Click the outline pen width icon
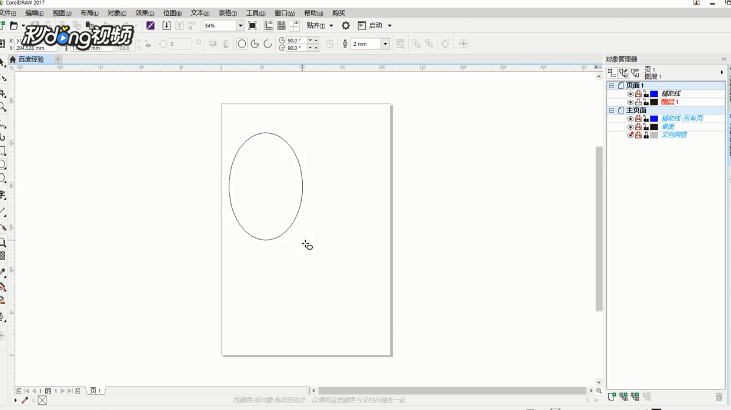 click(345, 44)
